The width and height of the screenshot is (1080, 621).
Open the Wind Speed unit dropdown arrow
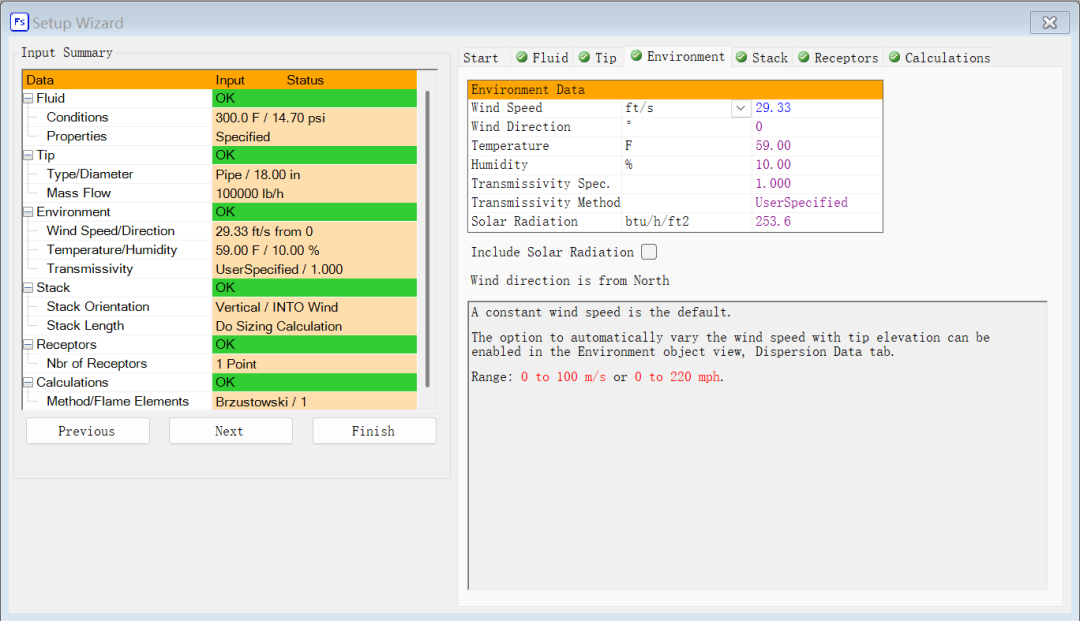[740, 108]
